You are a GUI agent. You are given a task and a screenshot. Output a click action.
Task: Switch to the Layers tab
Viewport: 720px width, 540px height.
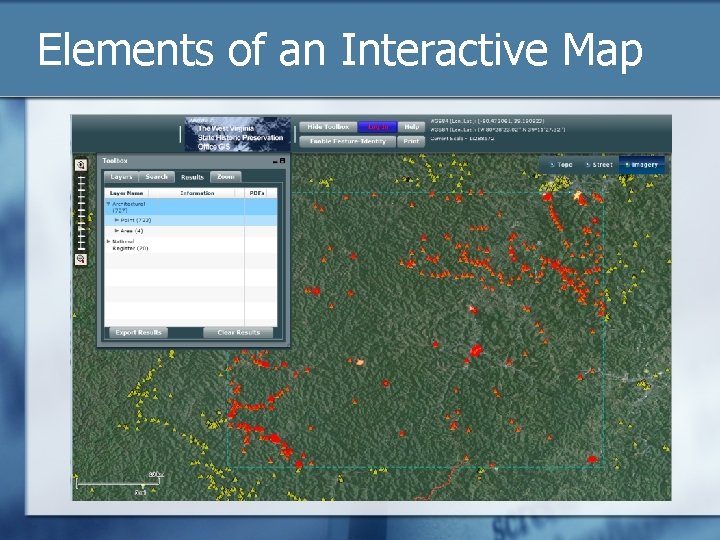coord(121,177)
